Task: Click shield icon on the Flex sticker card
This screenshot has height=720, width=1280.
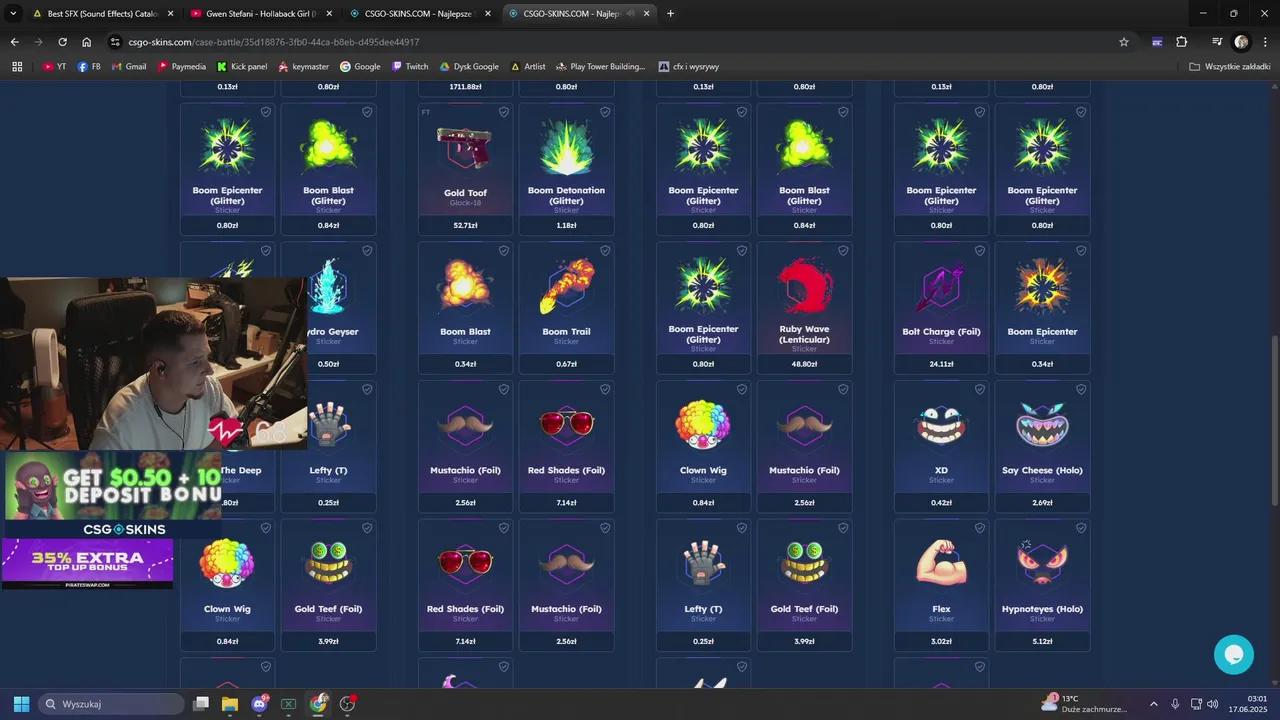Action: click(x=980, y=528)
